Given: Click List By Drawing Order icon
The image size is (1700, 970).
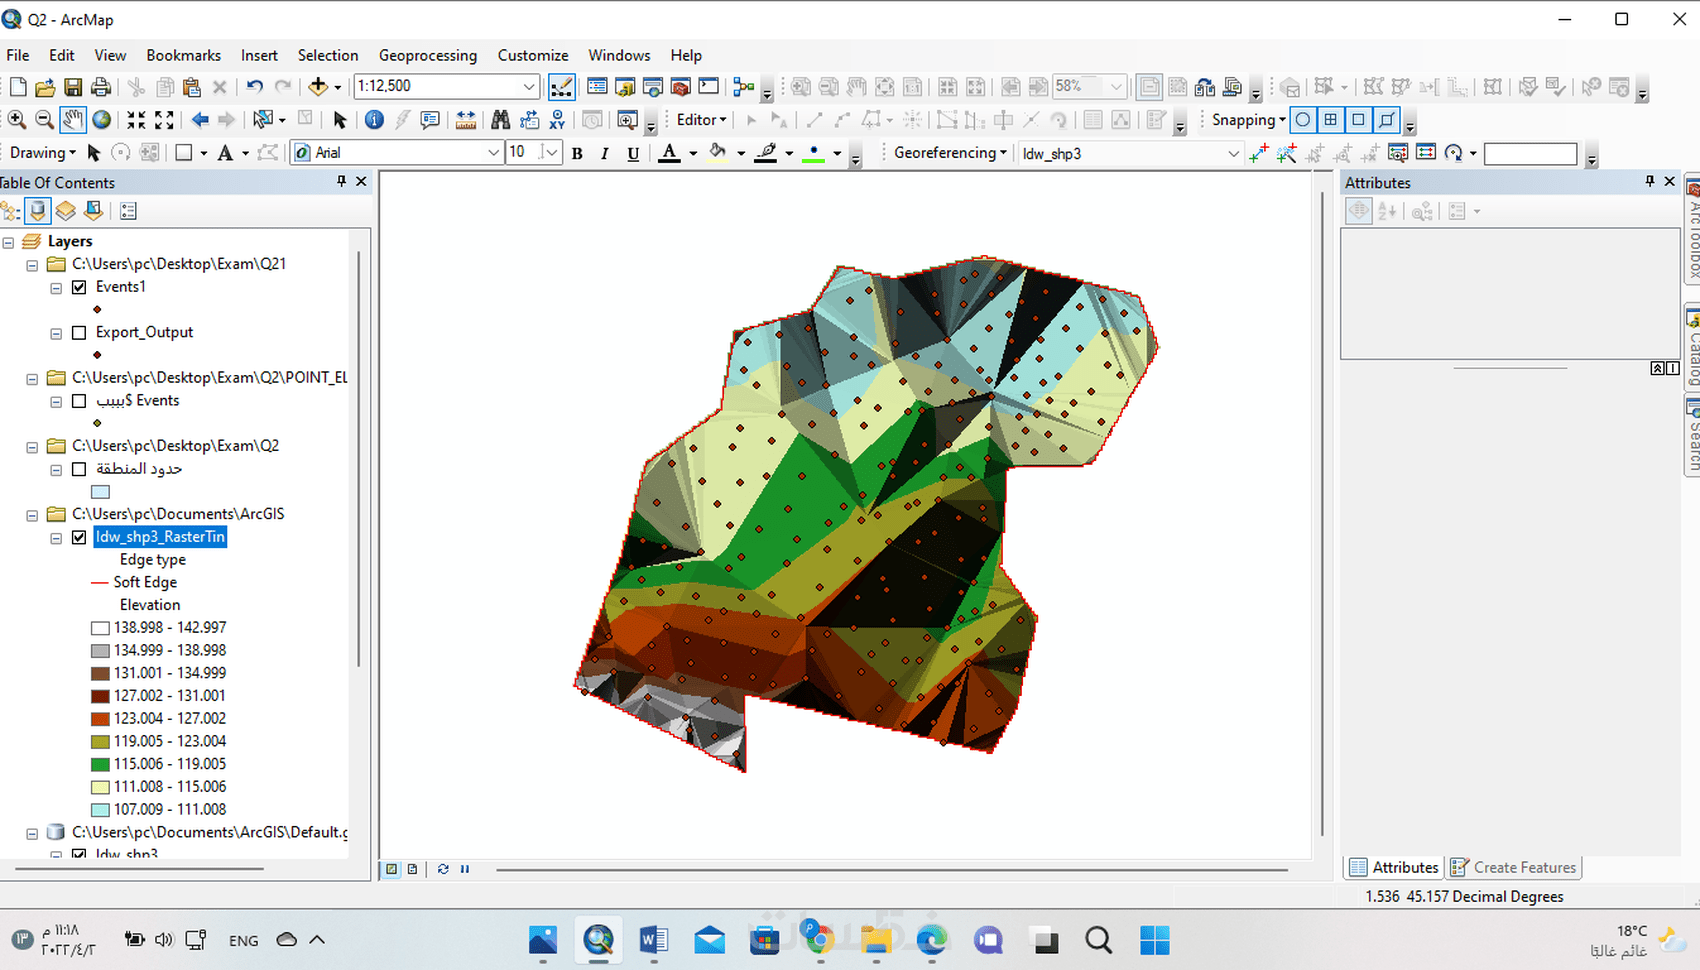Looking at the screenshot, I should point(10,211).
